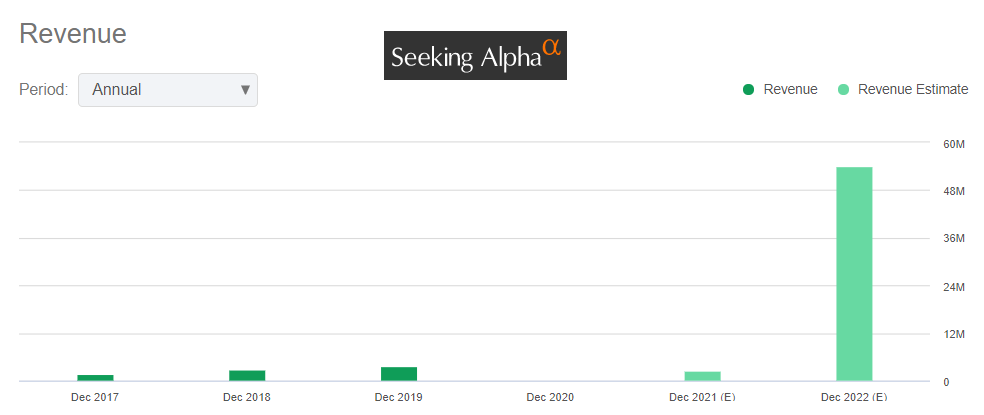Select the Dec 2019 revenue bar
This screenshot has width=984, height=415.
[x=398, y=373]
